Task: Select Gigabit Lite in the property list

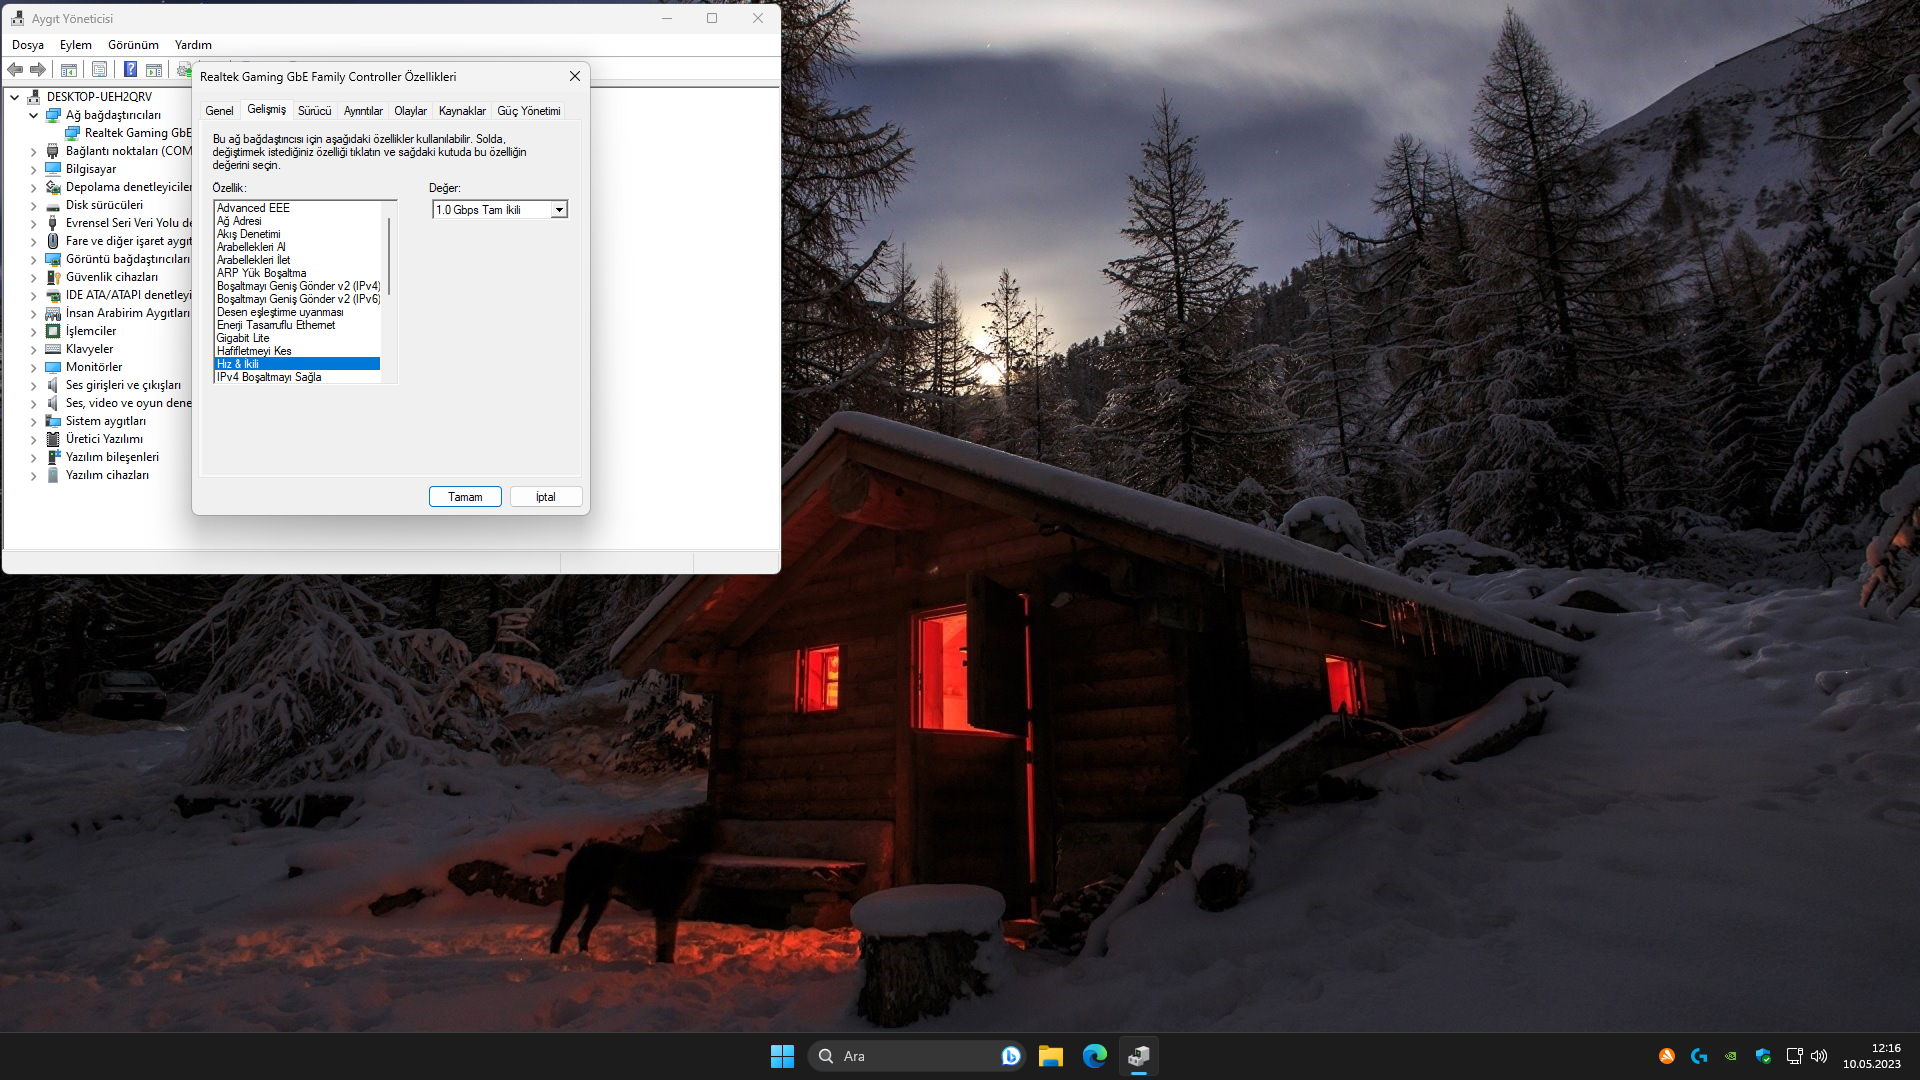Action: click(x=243, y=338)
